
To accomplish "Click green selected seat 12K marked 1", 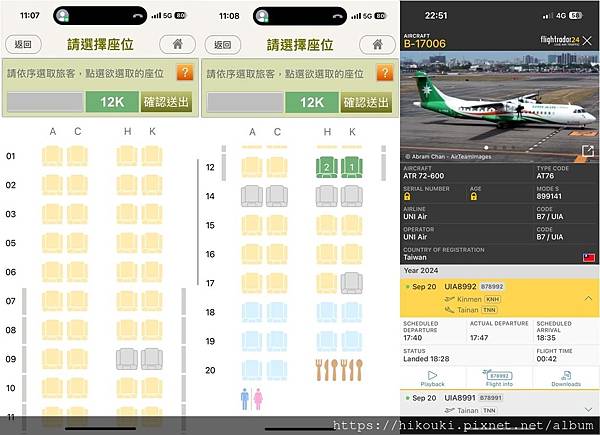I will tap(352, 167).
